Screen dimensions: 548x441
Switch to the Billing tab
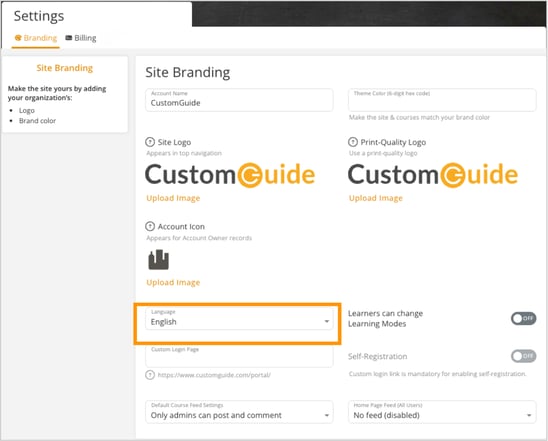pyautogui.click(x=81, y=38)
